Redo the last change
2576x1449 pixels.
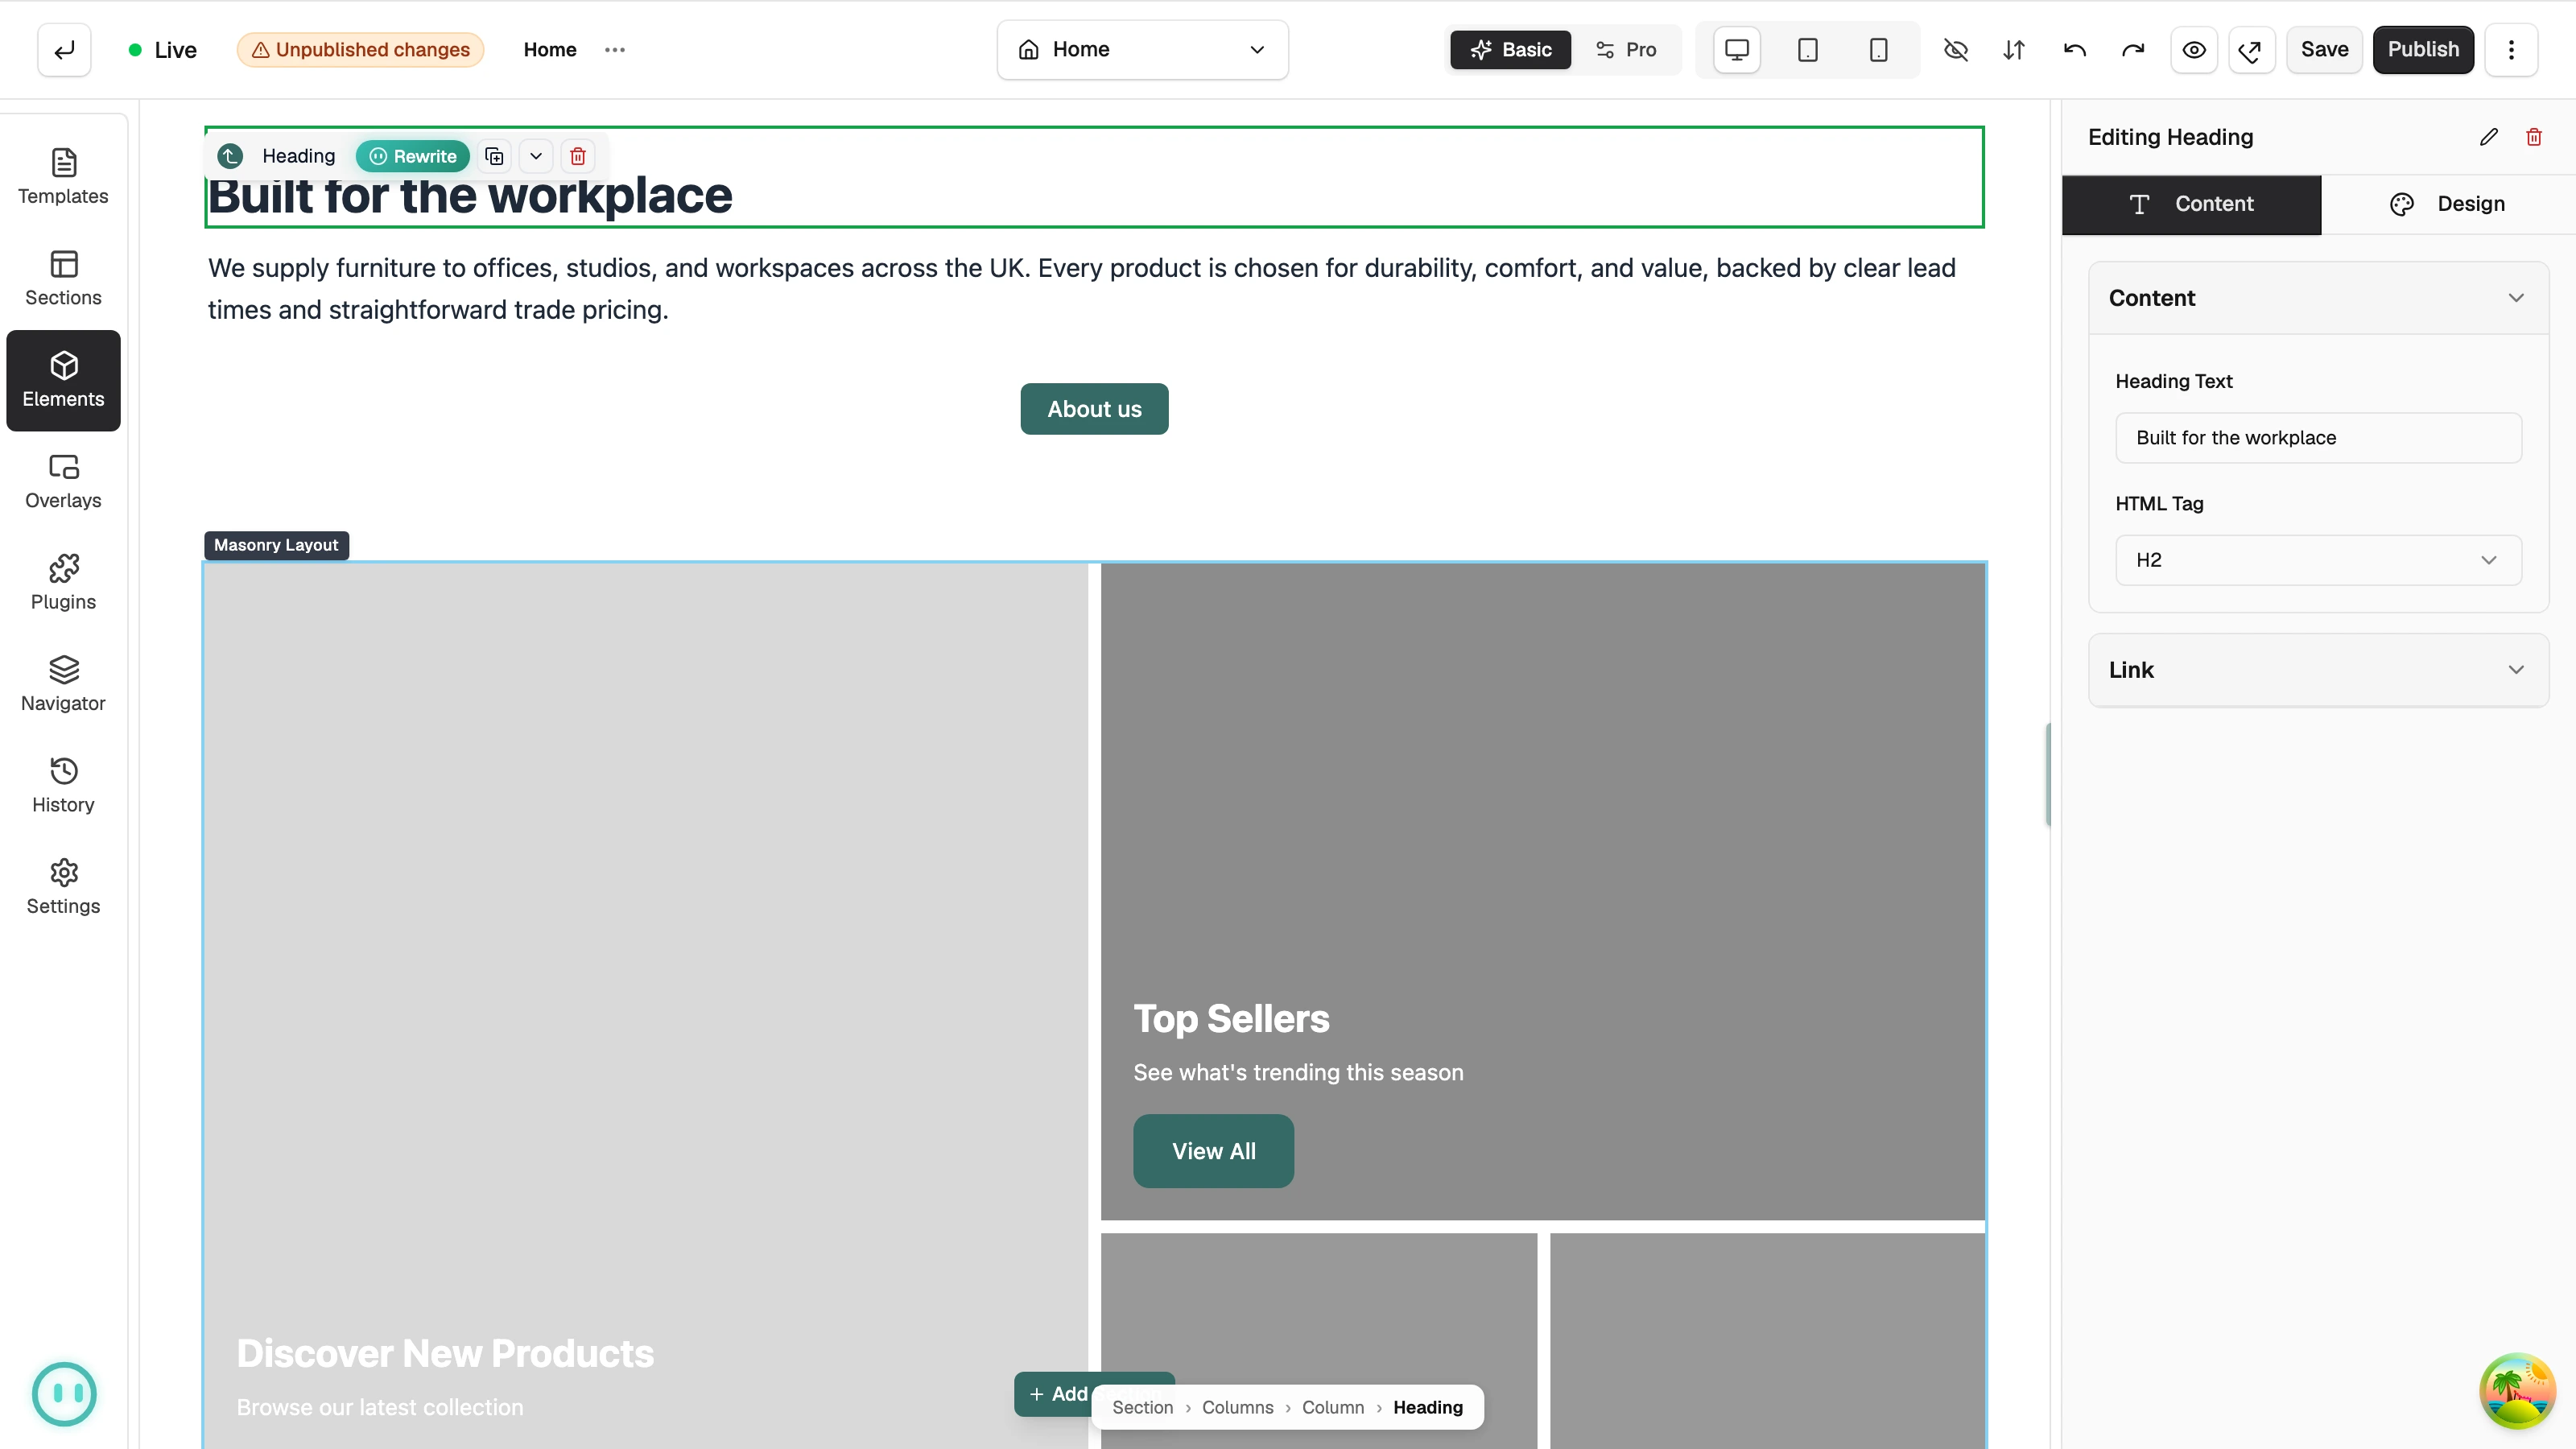[2133, 50]
